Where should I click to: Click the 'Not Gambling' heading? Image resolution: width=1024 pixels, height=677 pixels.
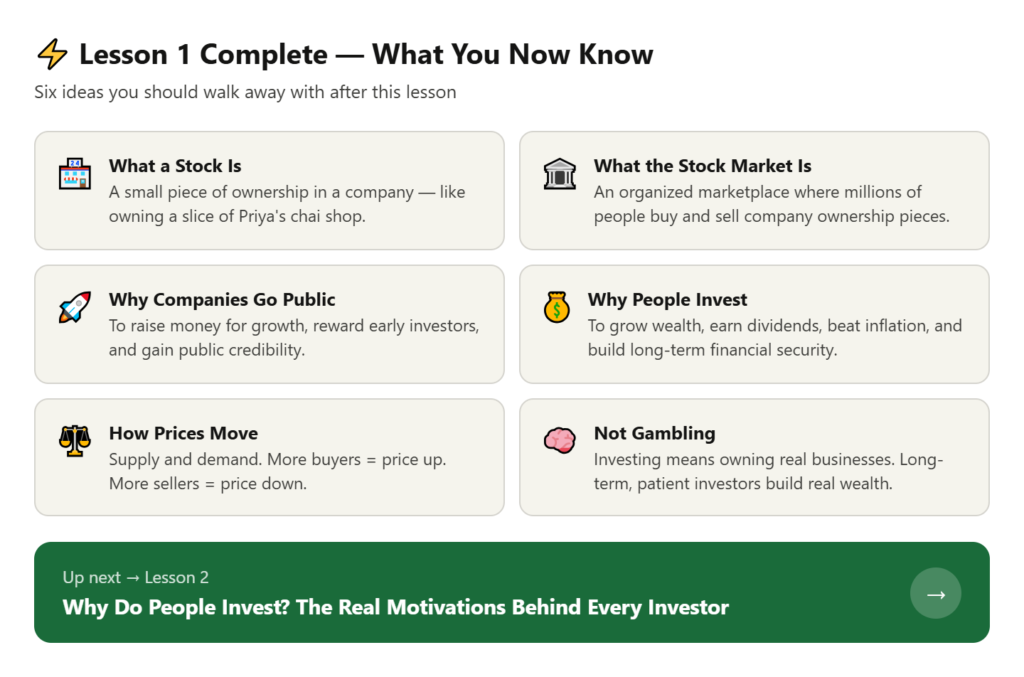pyautogui.click(x=654, y=433)
